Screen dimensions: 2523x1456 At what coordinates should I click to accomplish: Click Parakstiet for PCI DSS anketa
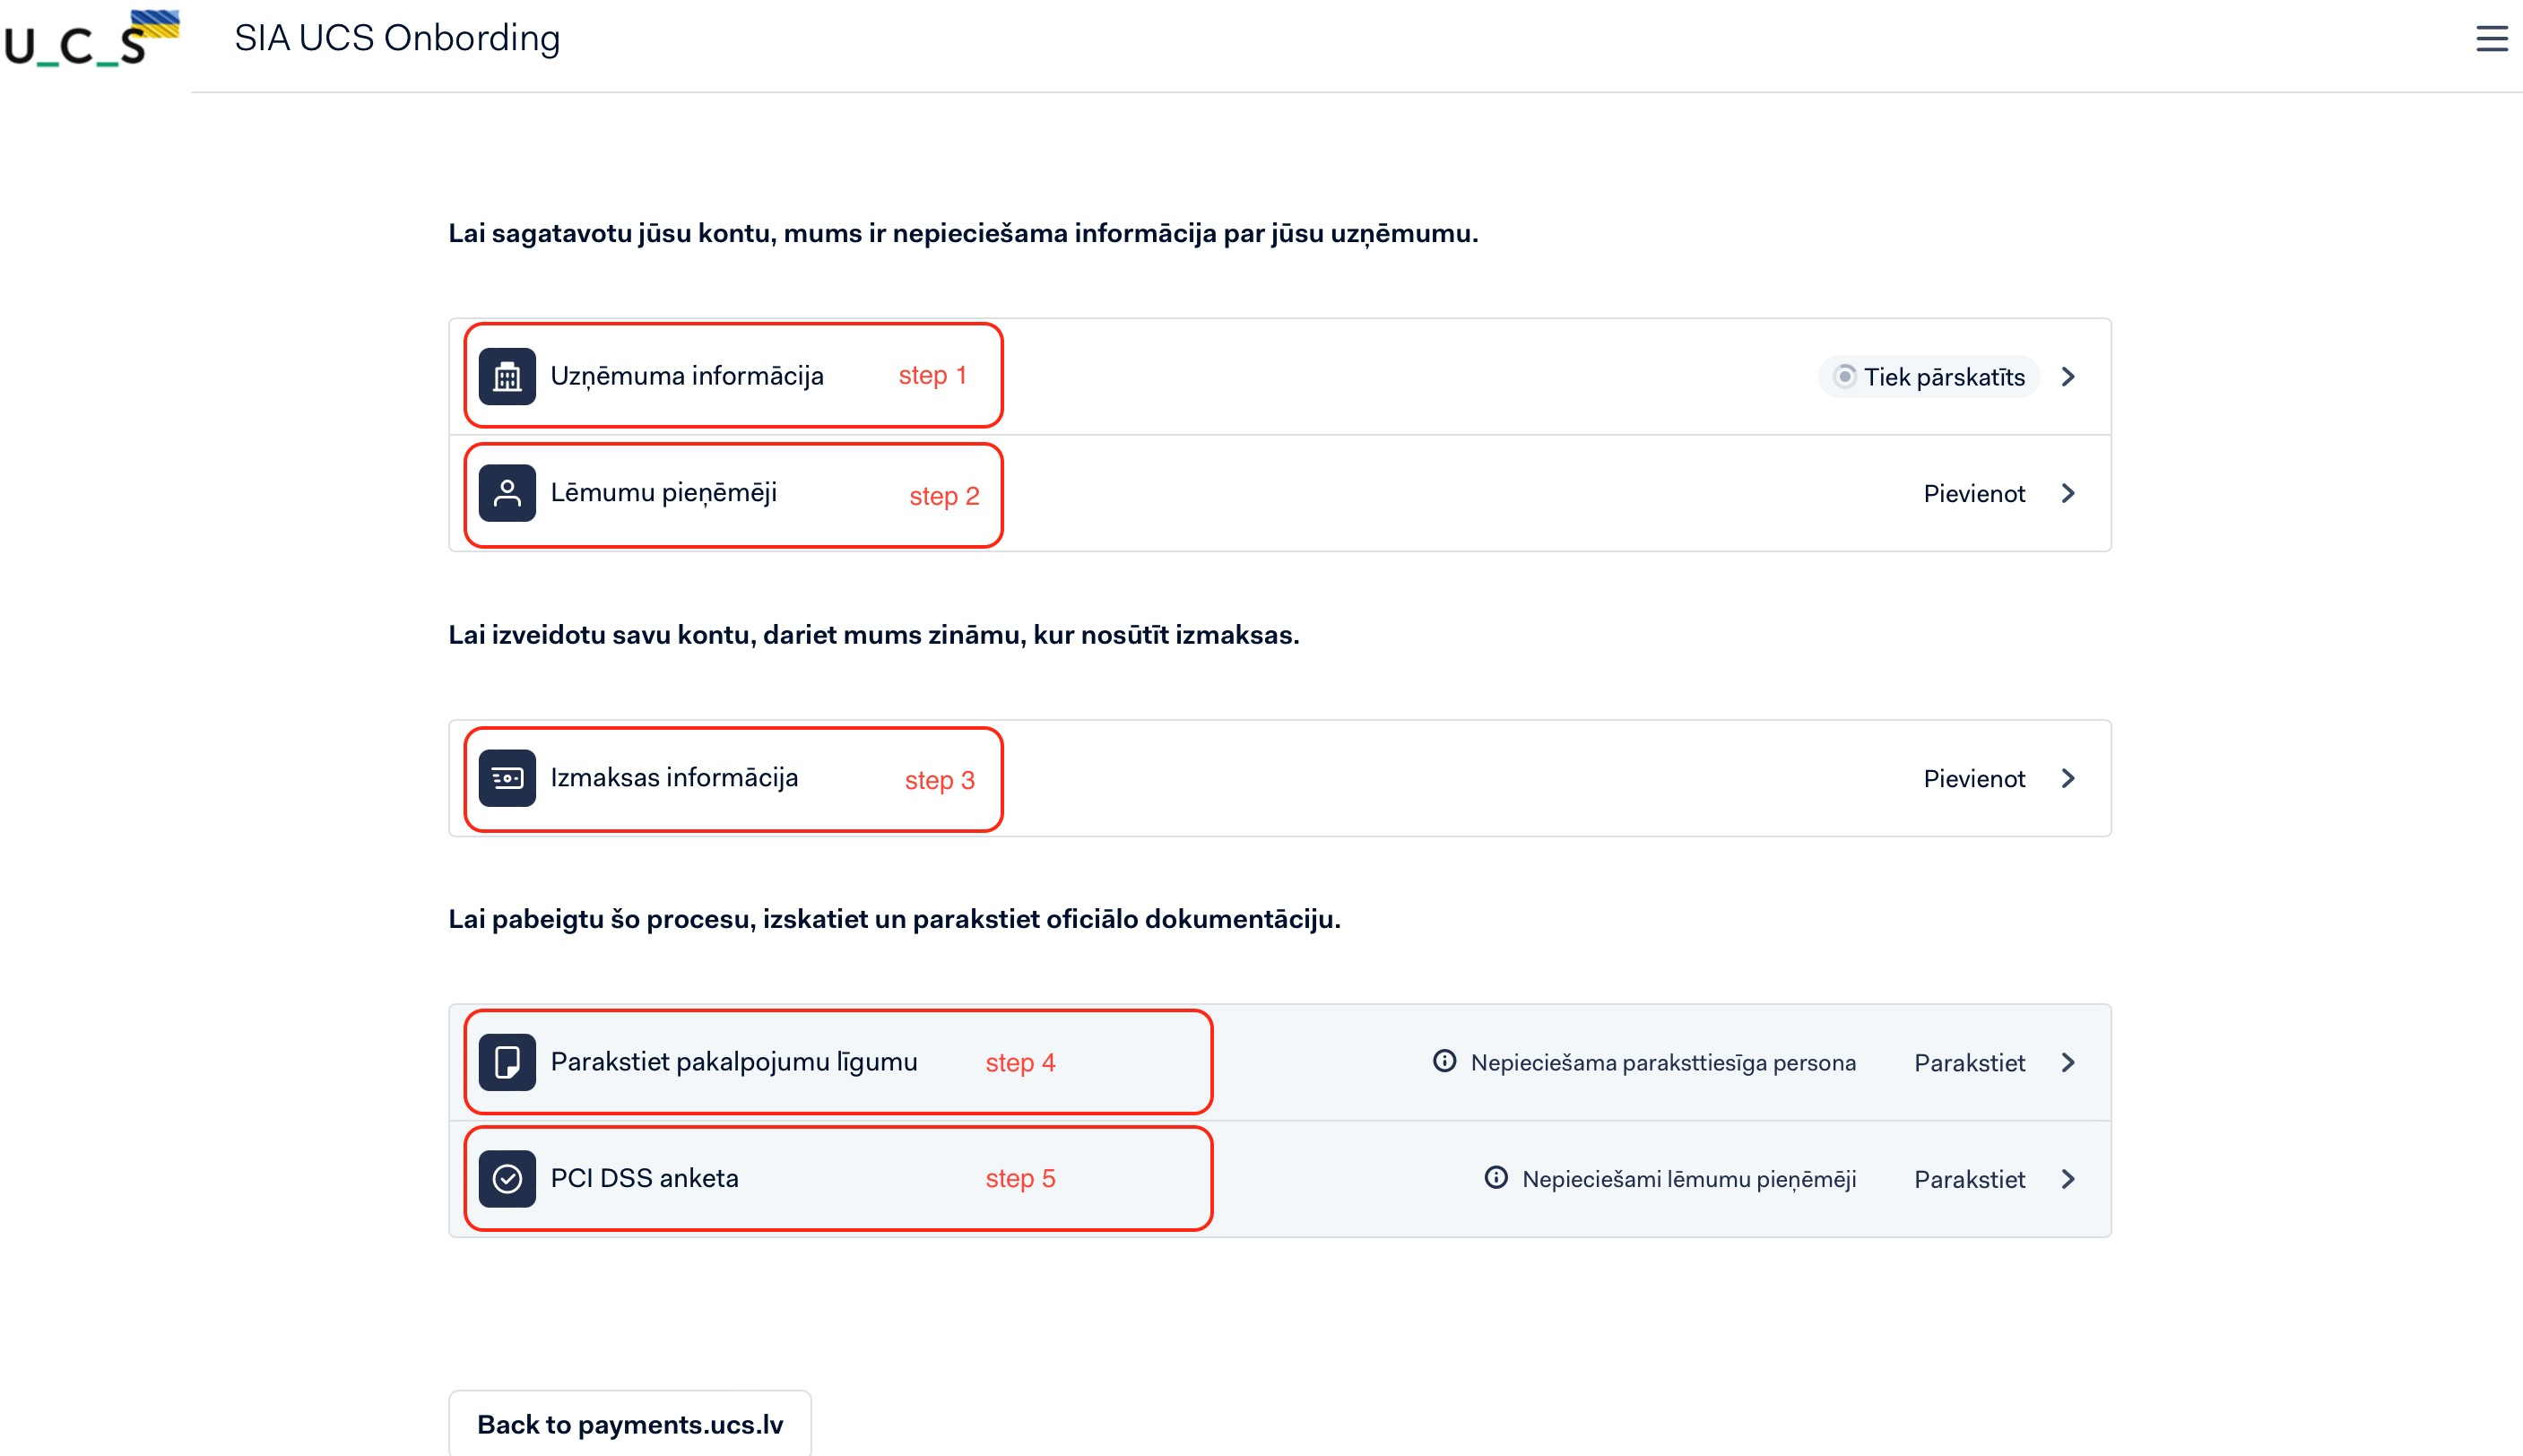click(1969, 1180)
